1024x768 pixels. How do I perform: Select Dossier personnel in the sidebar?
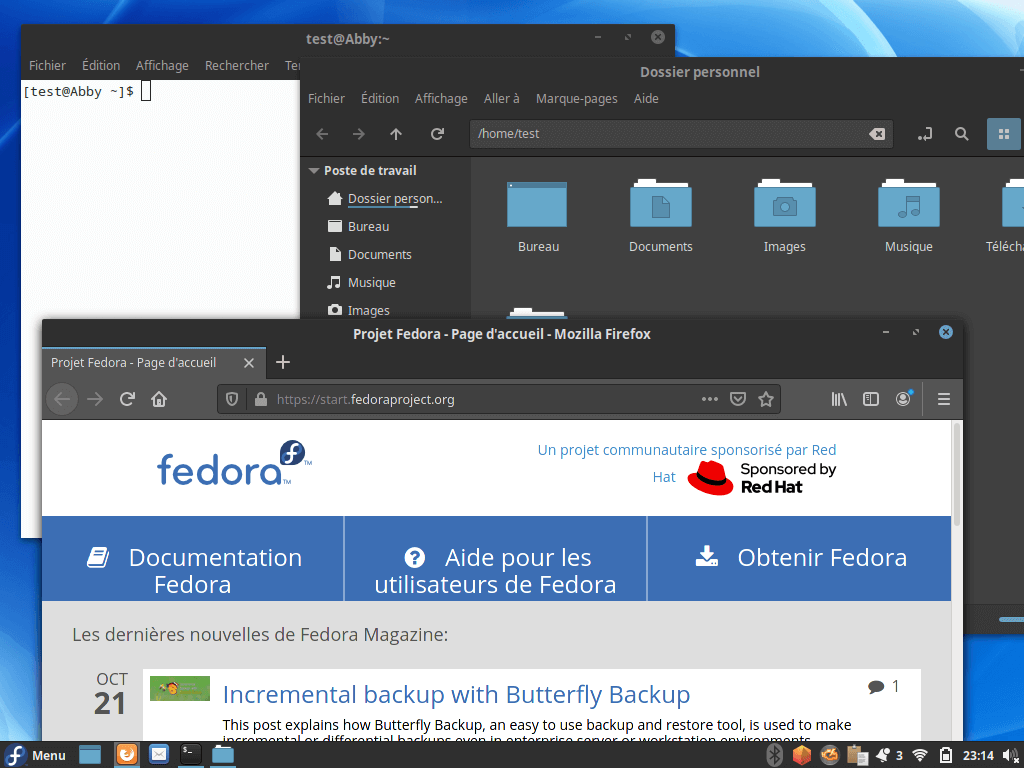[385, 199]
